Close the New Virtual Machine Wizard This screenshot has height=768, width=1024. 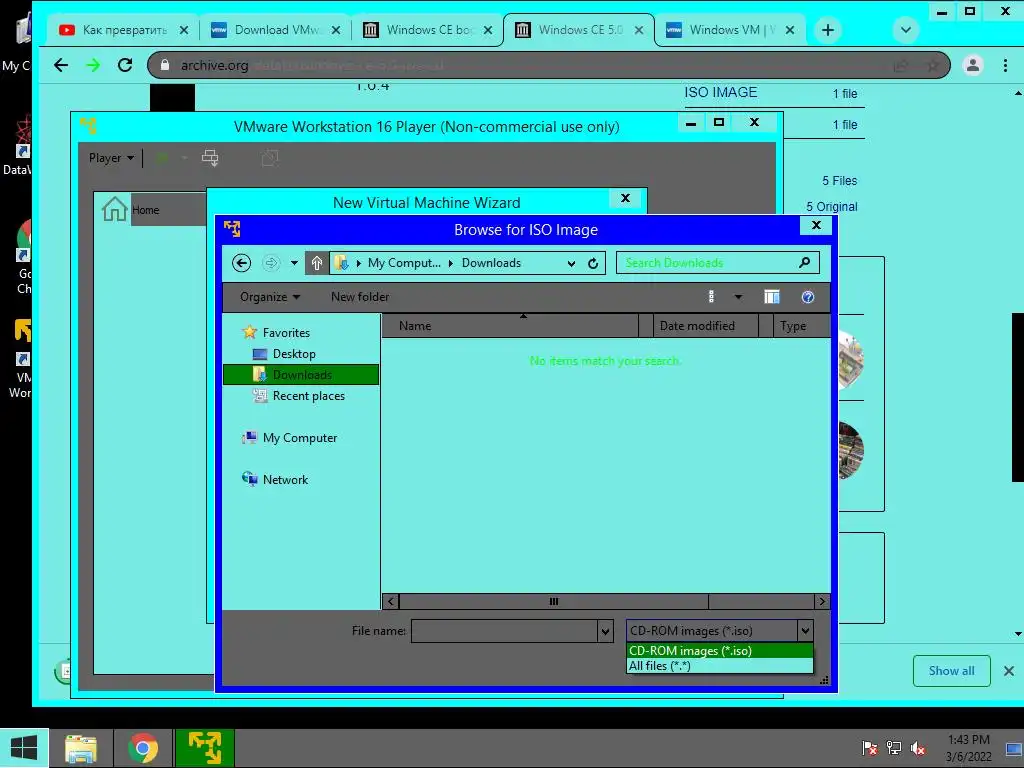pyautogui.click(x=626, y=198)
